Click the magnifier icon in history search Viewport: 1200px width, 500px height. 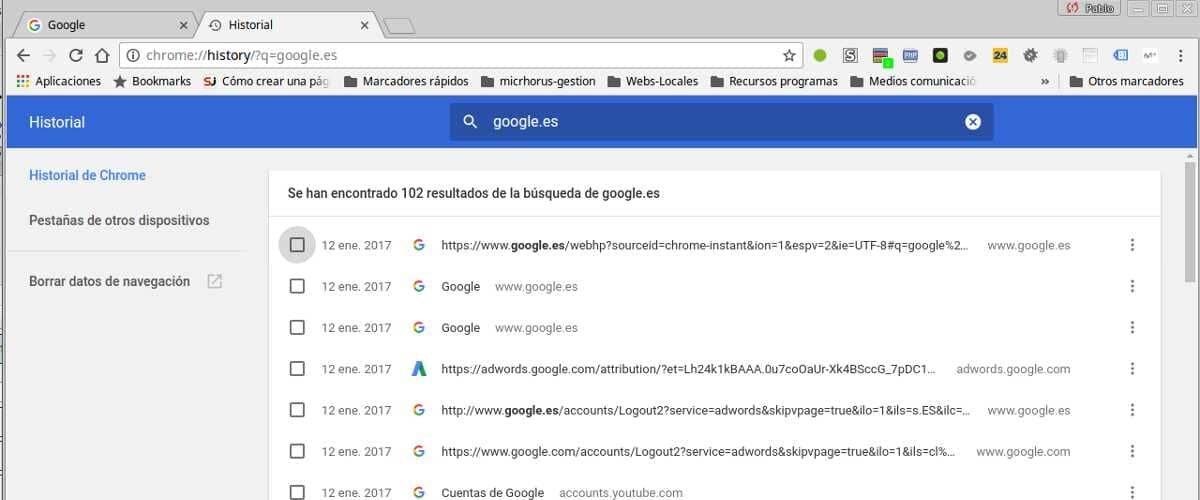pyautogui.click(x=470, y=122)
